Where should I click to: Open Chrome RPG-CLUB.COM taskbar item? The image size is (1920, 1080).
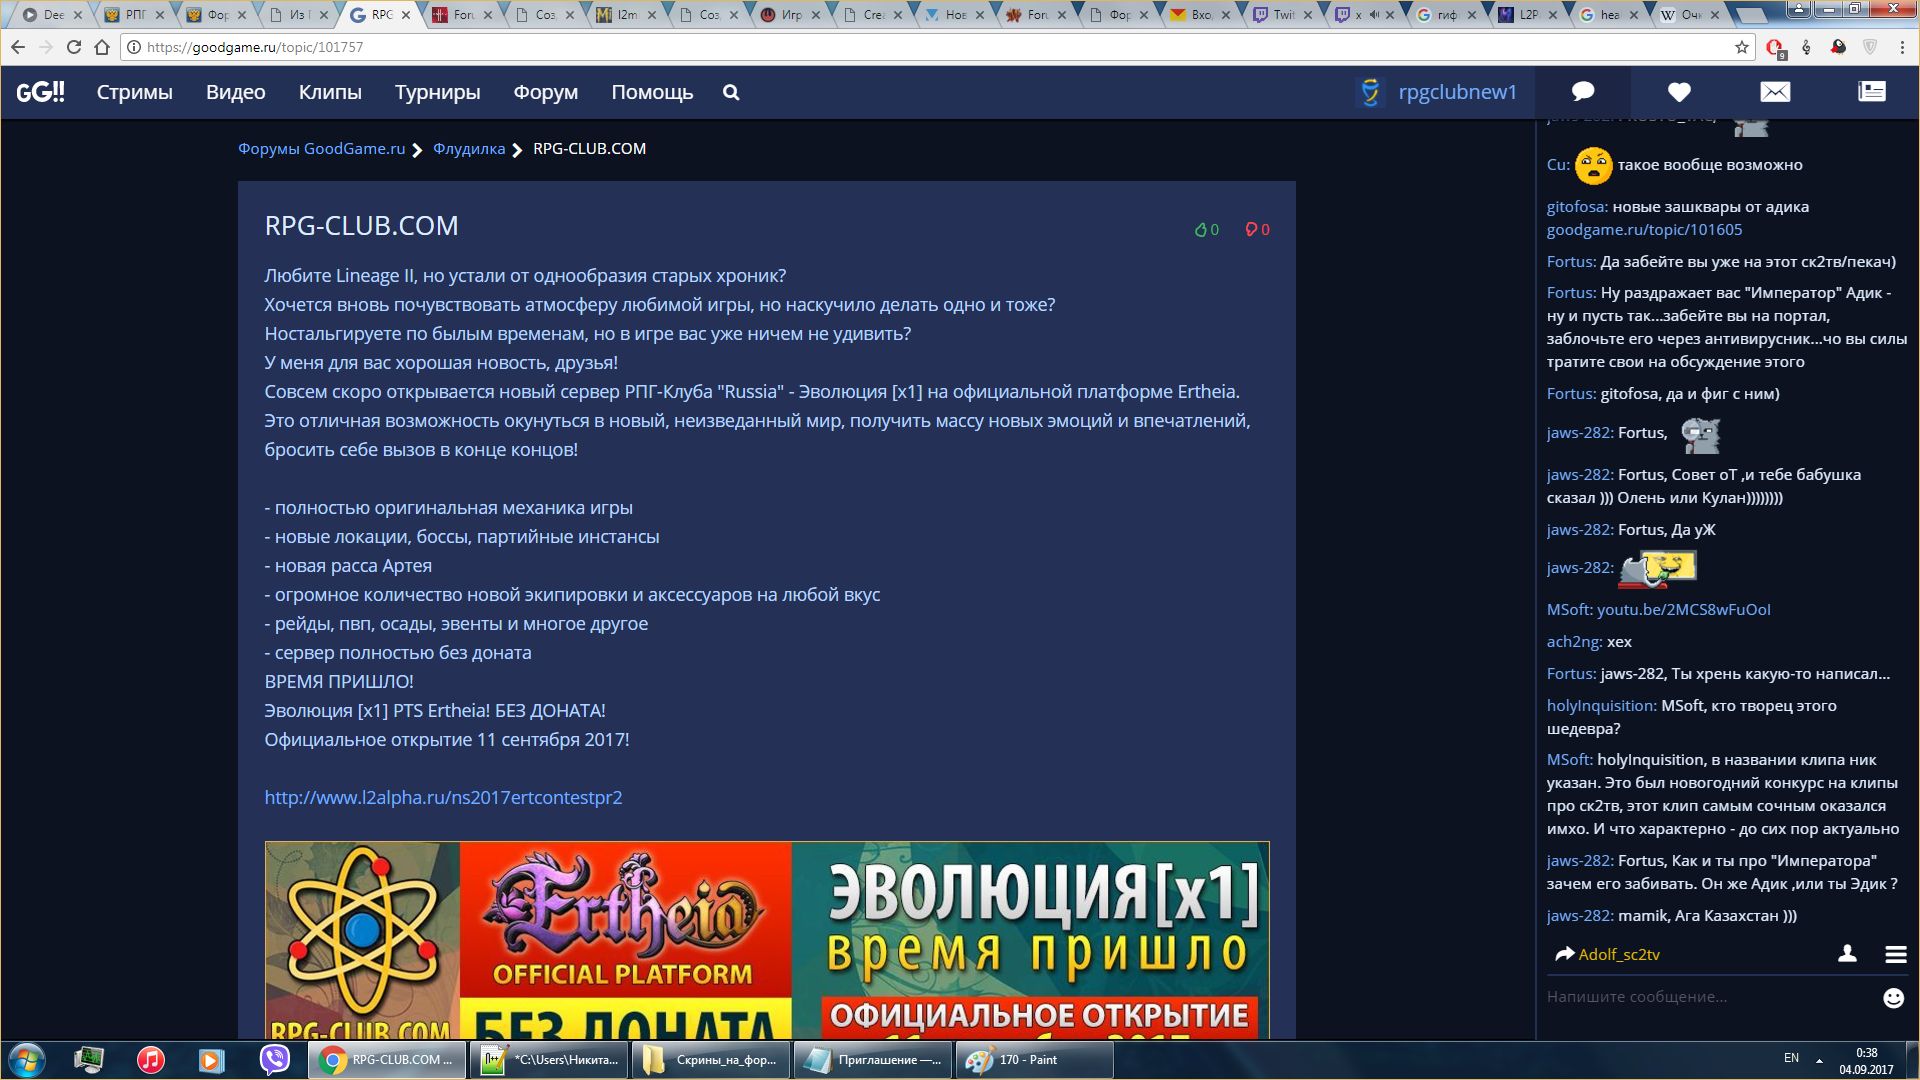click(387, 1060)
